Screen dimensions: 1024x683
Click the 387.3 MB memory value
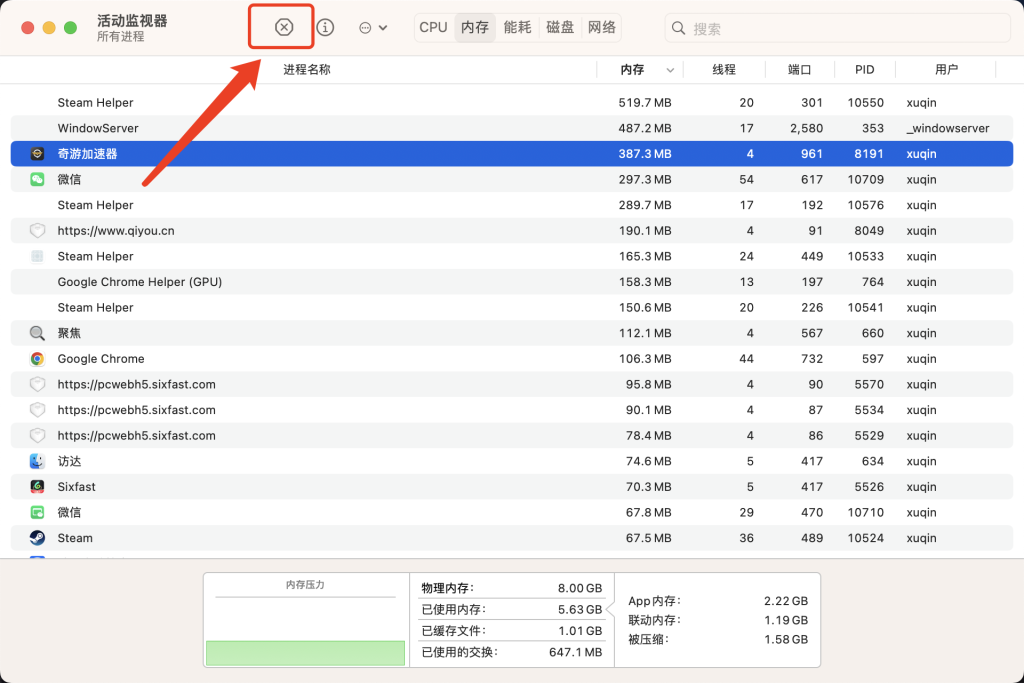tap(645, 153)
